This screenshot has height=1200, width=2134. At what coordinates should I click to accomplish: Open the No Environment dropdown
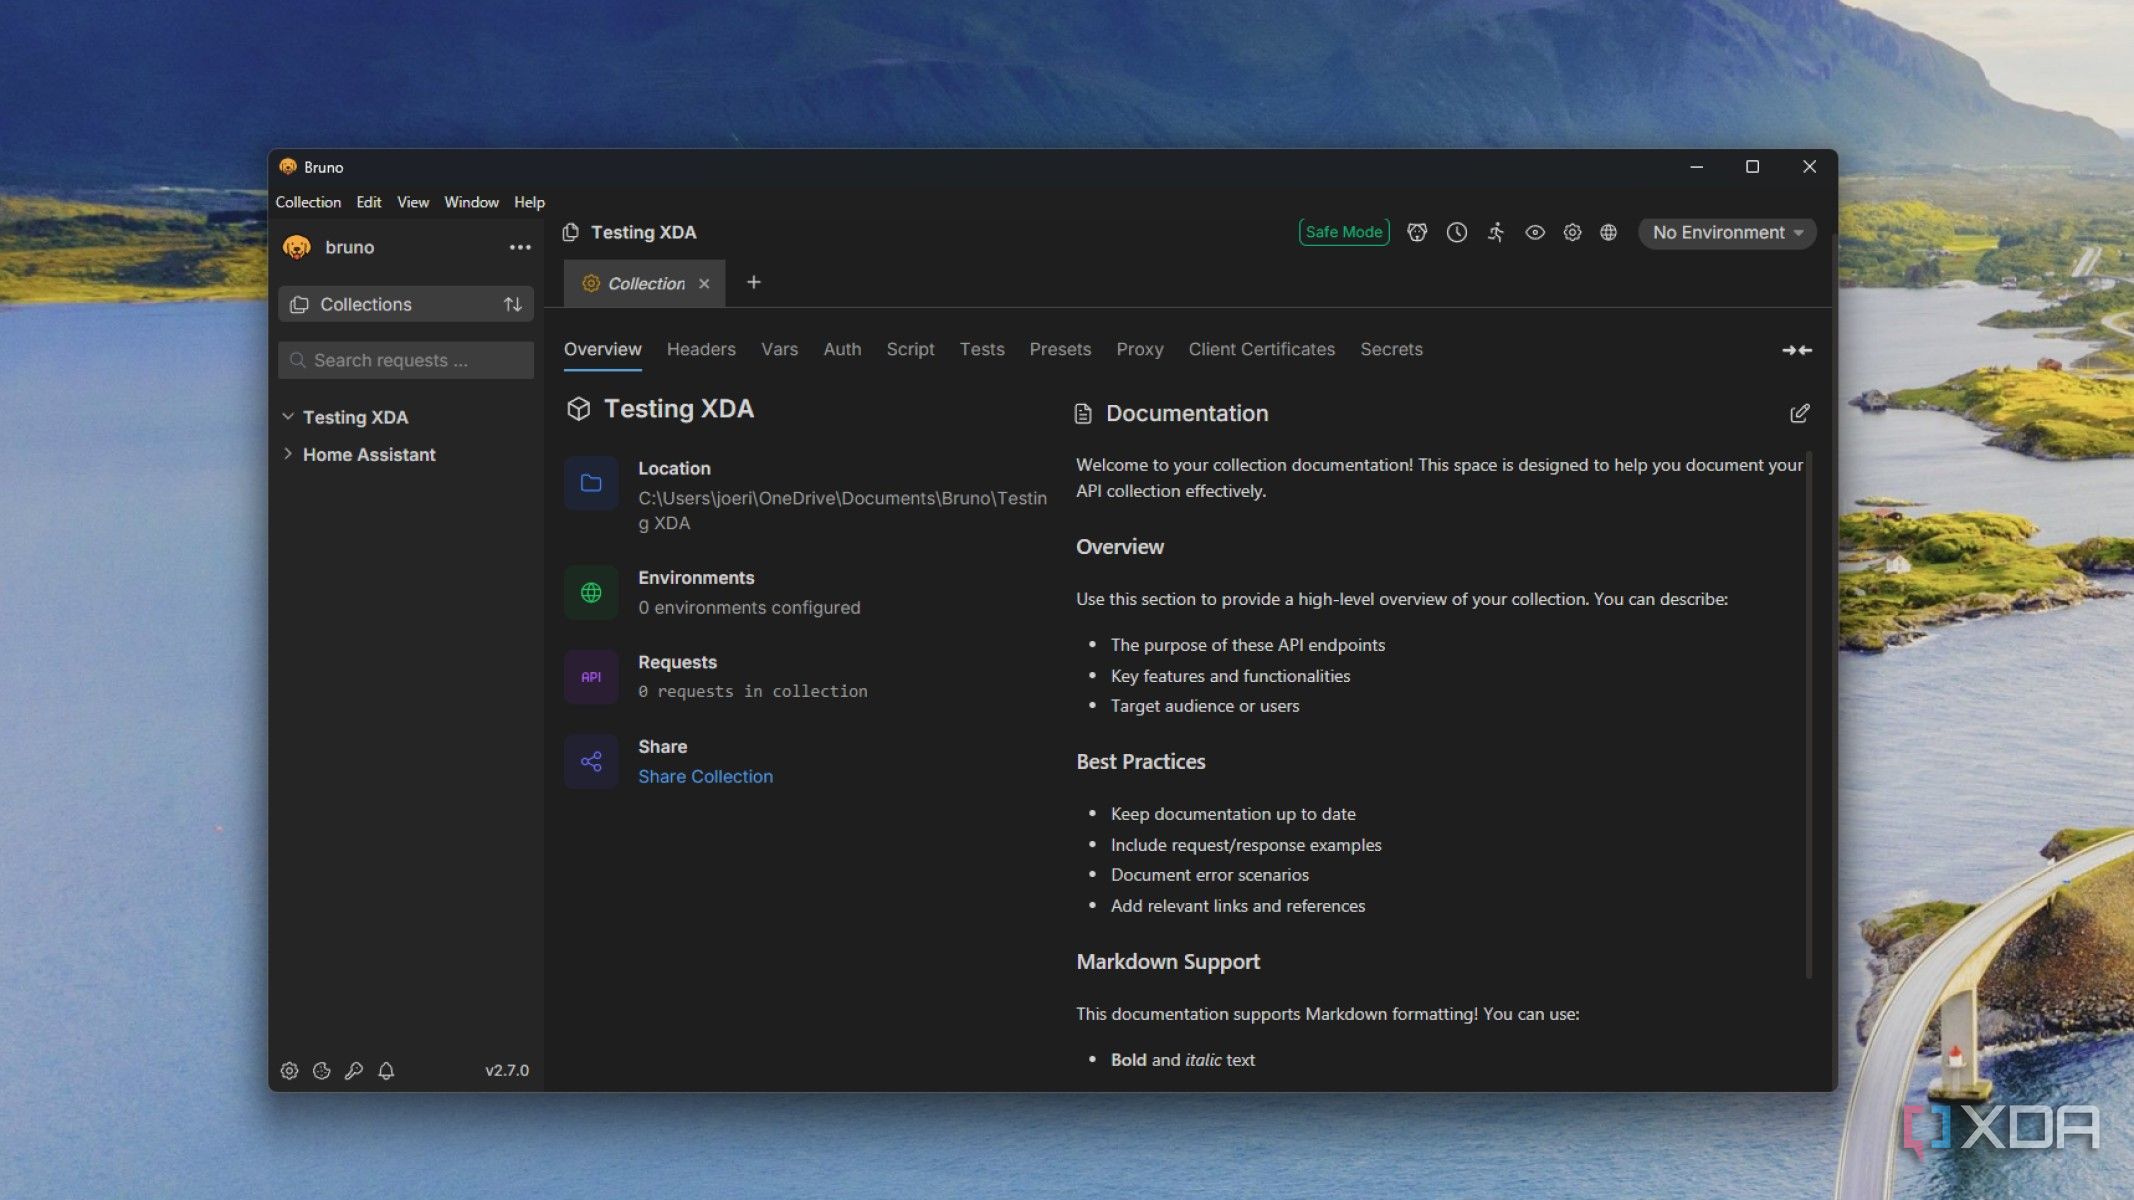pyautogui.click(x=1726, y=232)
